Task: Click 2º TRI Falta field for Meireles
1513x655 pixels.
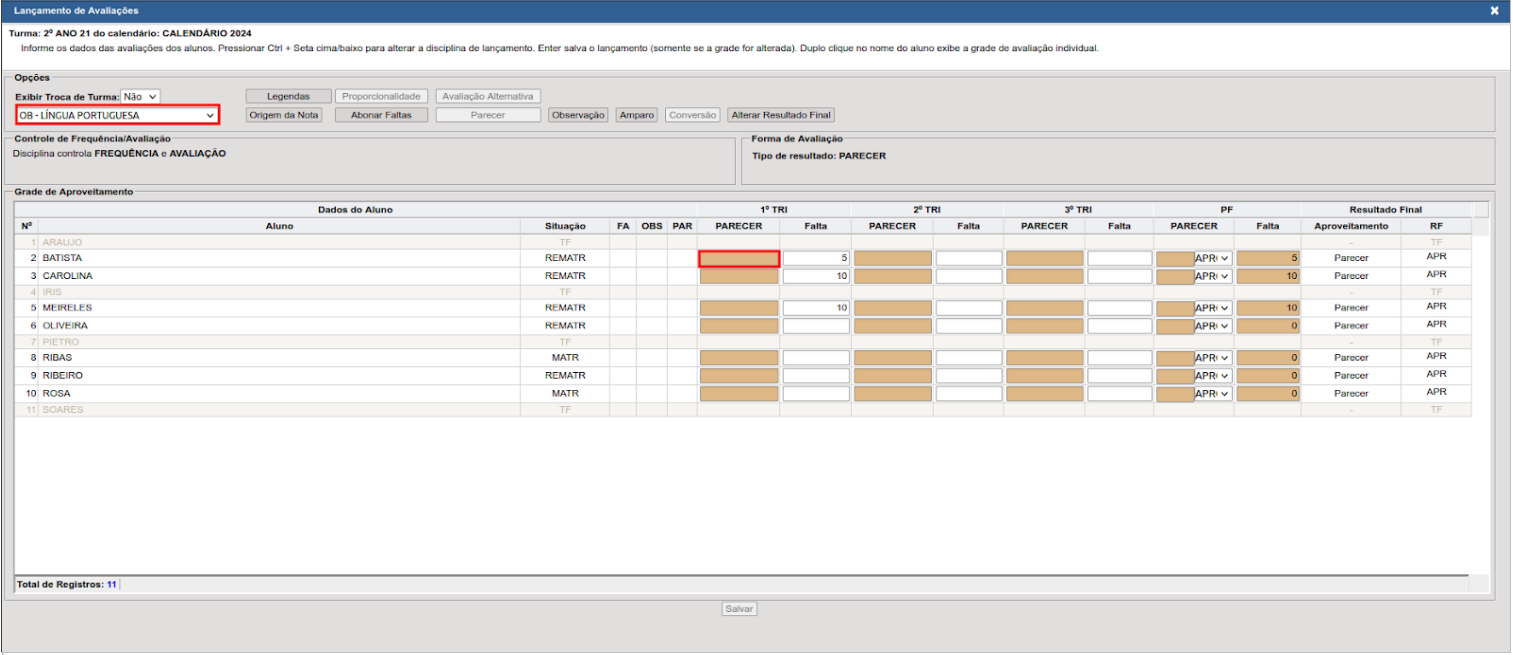Action: (x=968, y=308)
